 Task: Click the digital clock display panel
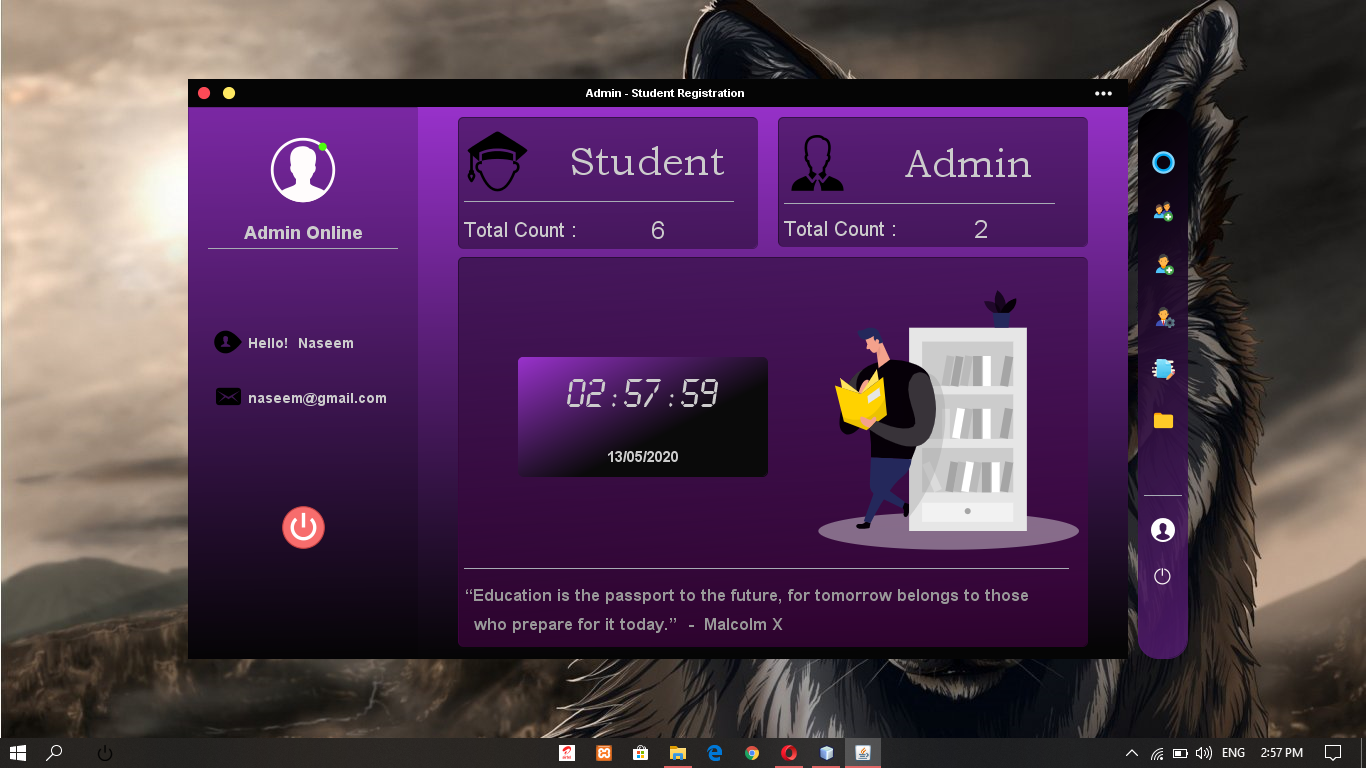pyautogui.click(x=643, y=416)
